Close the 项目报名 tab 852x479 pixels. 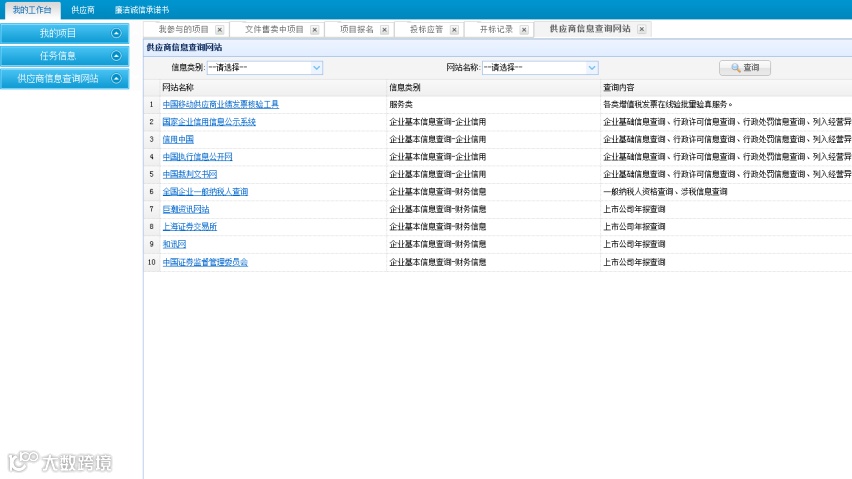[x=385, y=30]
